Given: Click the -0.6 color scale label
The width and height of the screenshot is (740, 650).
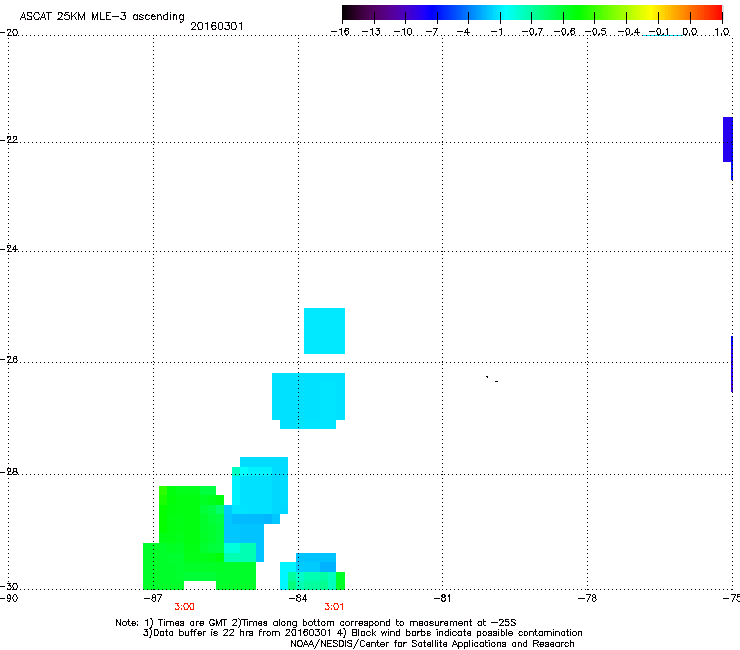Looking at the screenshot, I should (x=564, y=32).
